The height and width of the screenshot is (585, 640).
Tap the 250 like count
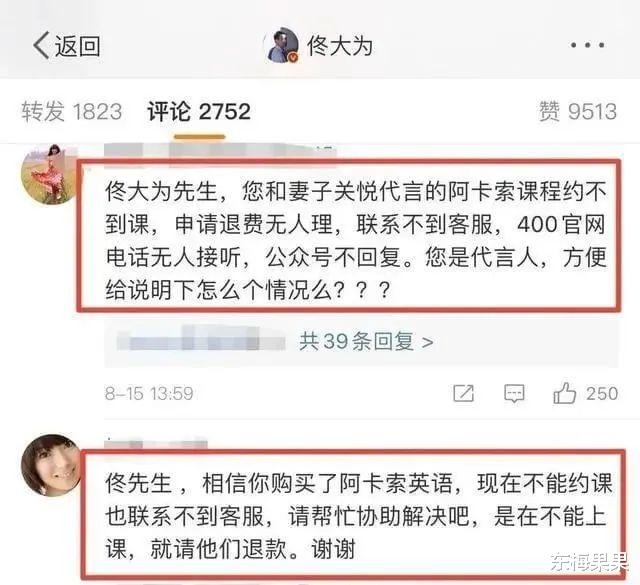(602, 394)
